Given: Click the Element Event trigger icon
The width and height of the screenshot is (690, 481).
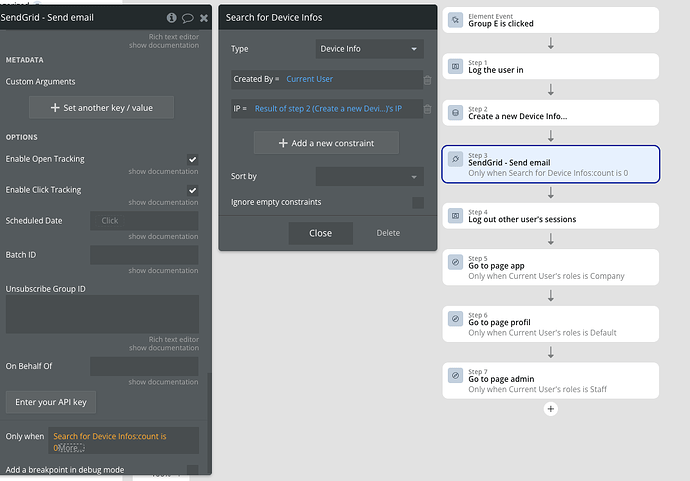Looking at the screenshot, I should pyautogui.click(x=455, y=20).
